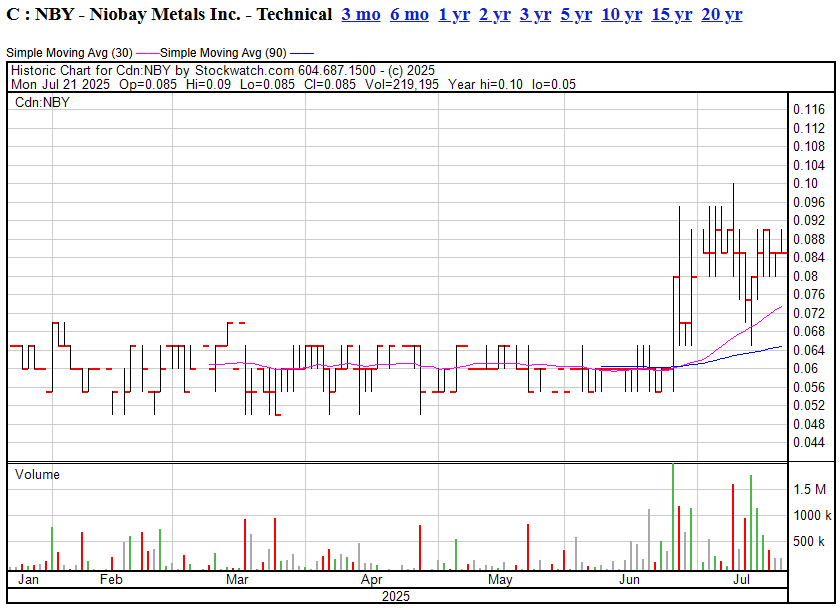View the 2 yr chart range
The height and width of the screenshot is (608, 840).
494,14
